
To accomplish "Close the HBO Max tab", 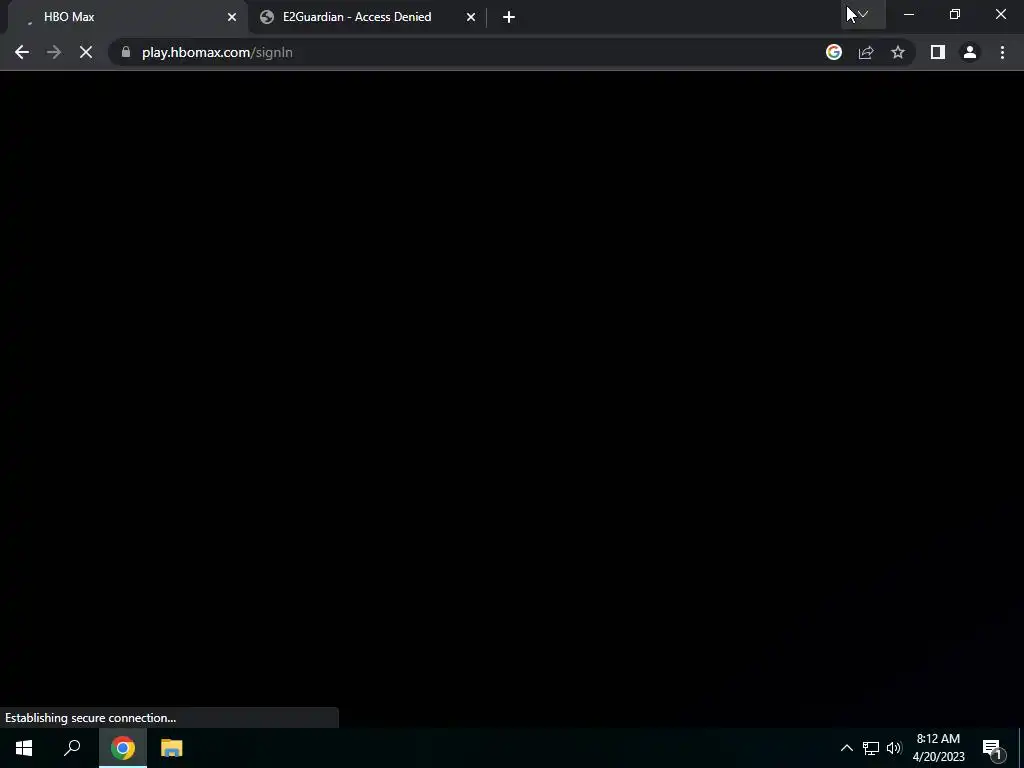I will (x=232, y=17).
